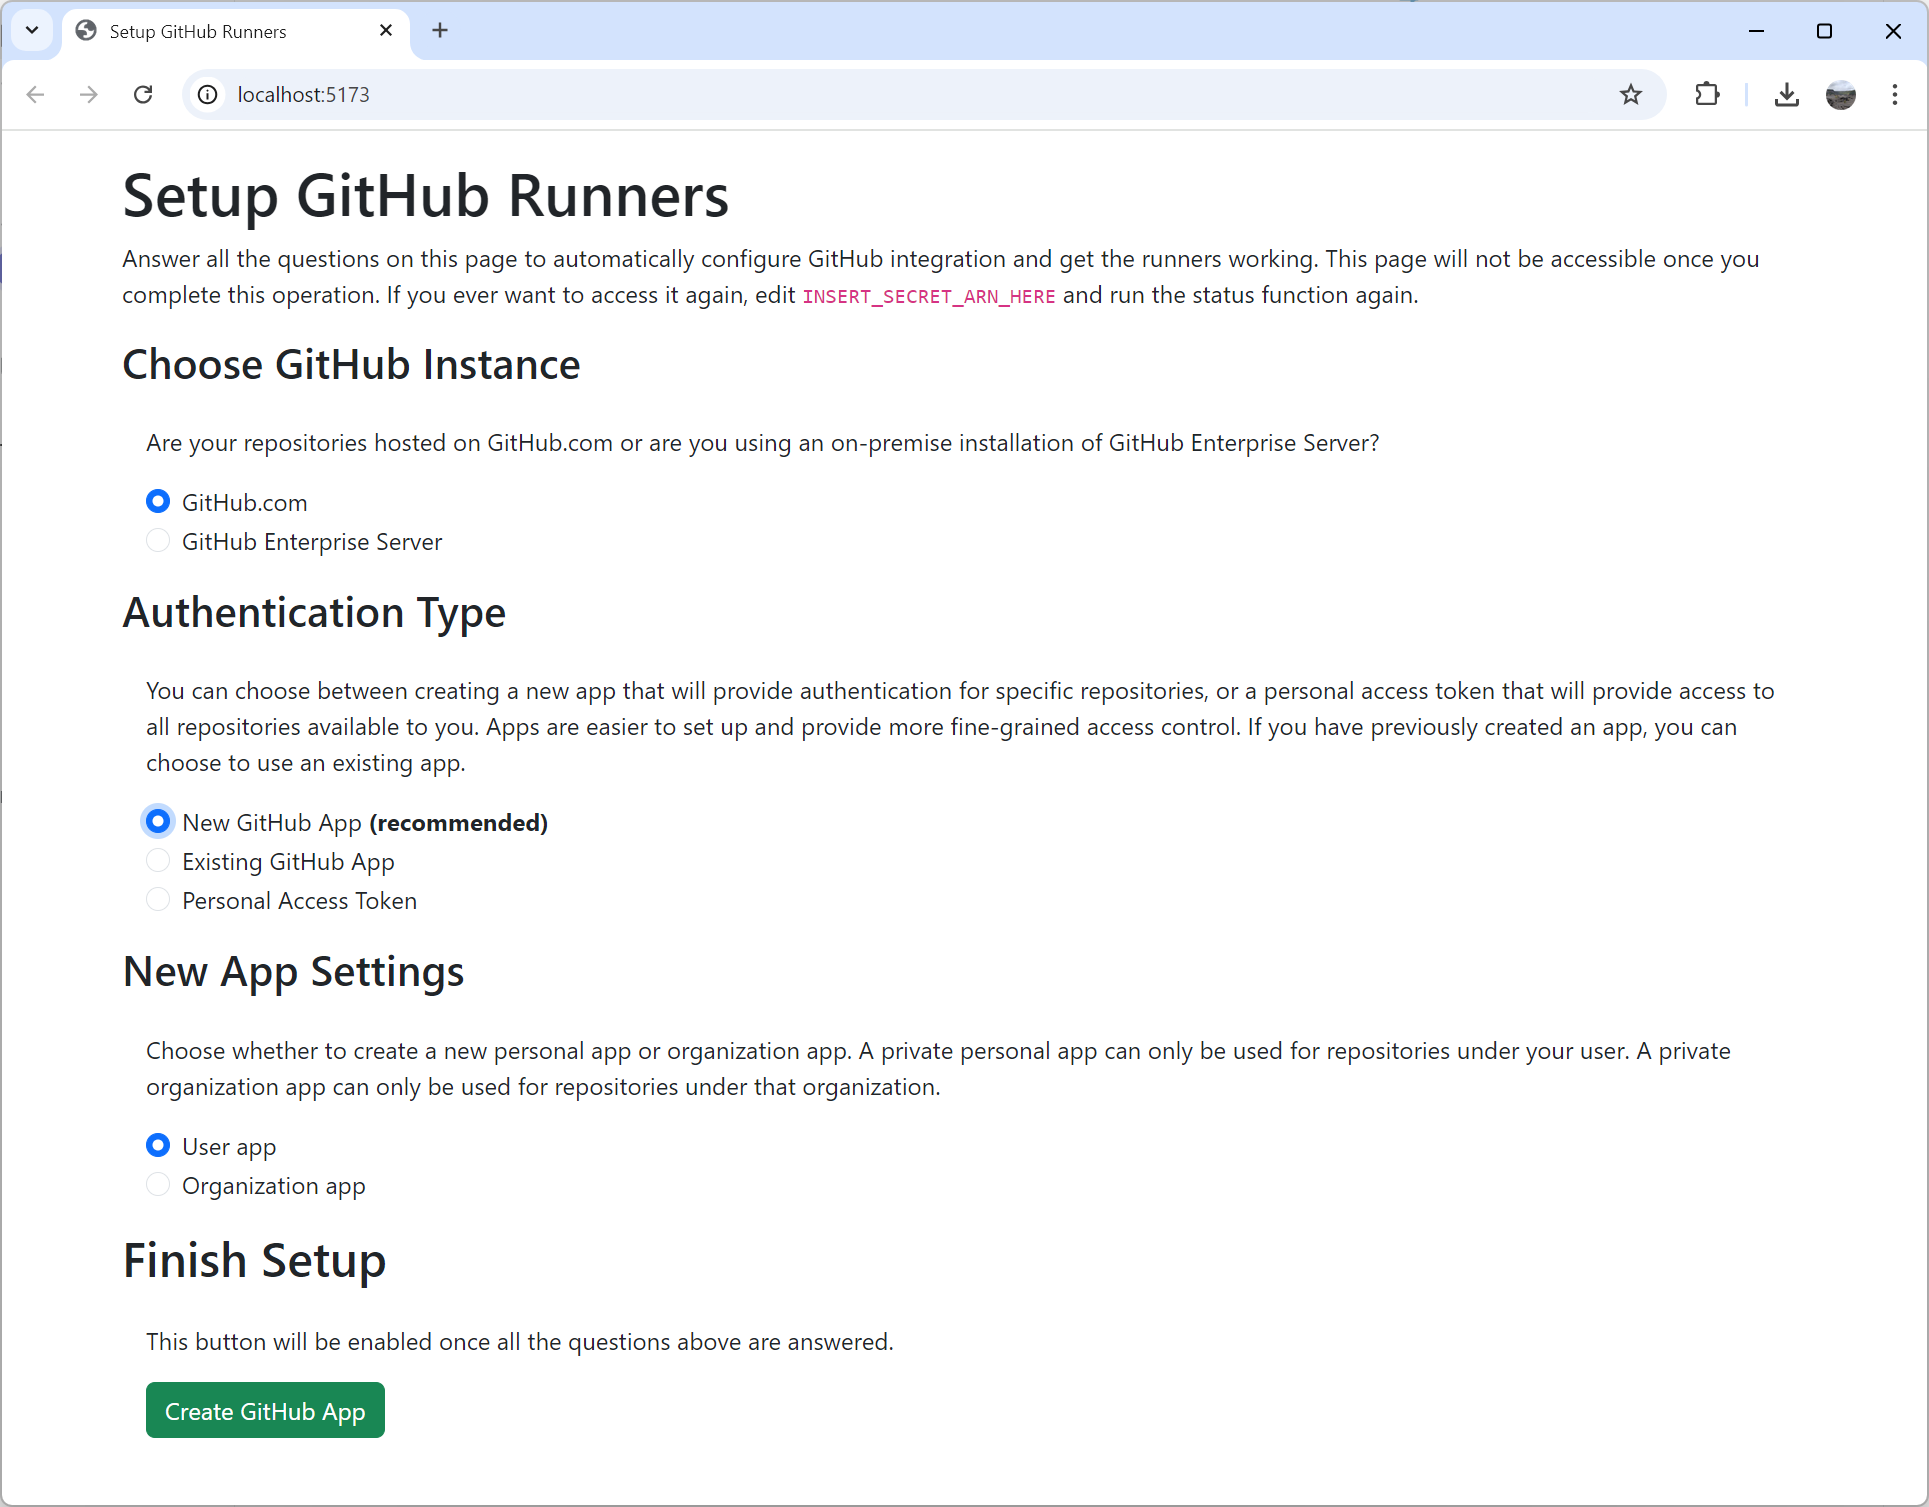Viewport: 1929px width, 1507px height.
Task: Select the GitHub.com radio button
Action: tap(158, 501)
